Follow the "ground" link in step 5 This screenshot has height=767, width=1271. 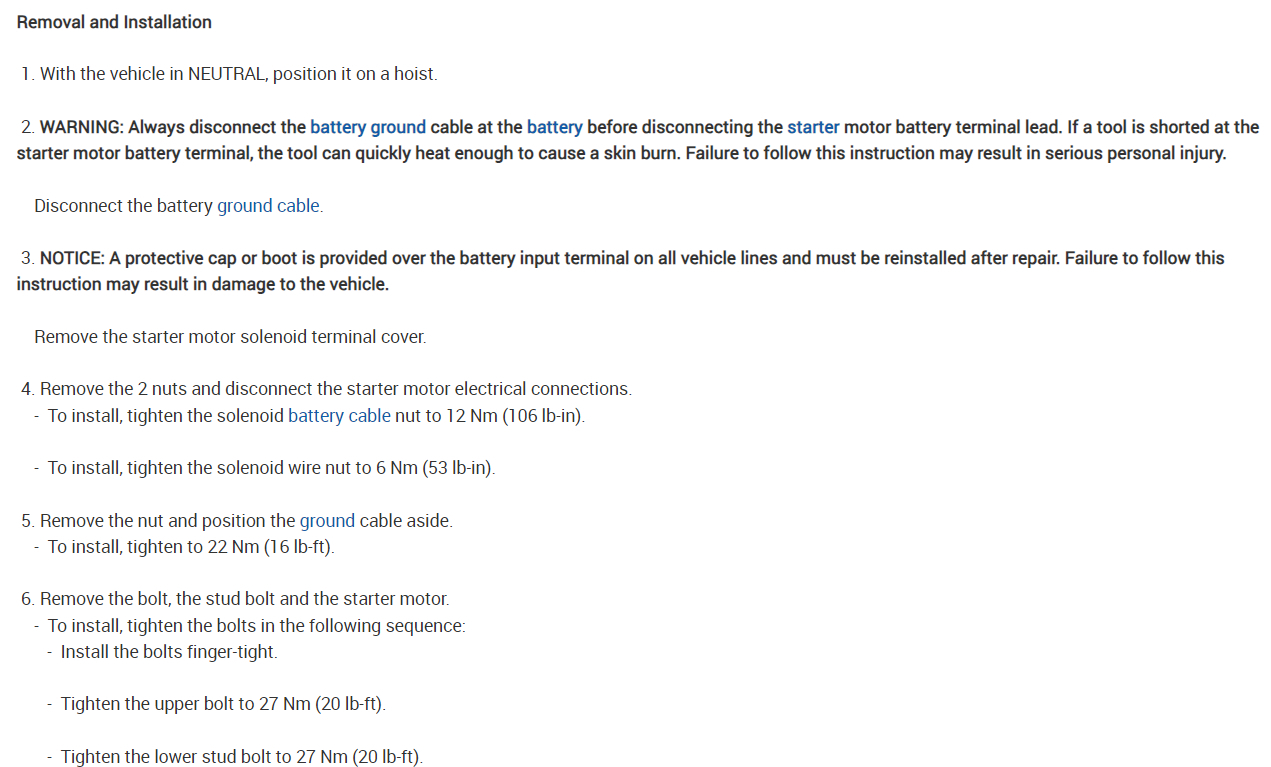click(x=327, y=521)
